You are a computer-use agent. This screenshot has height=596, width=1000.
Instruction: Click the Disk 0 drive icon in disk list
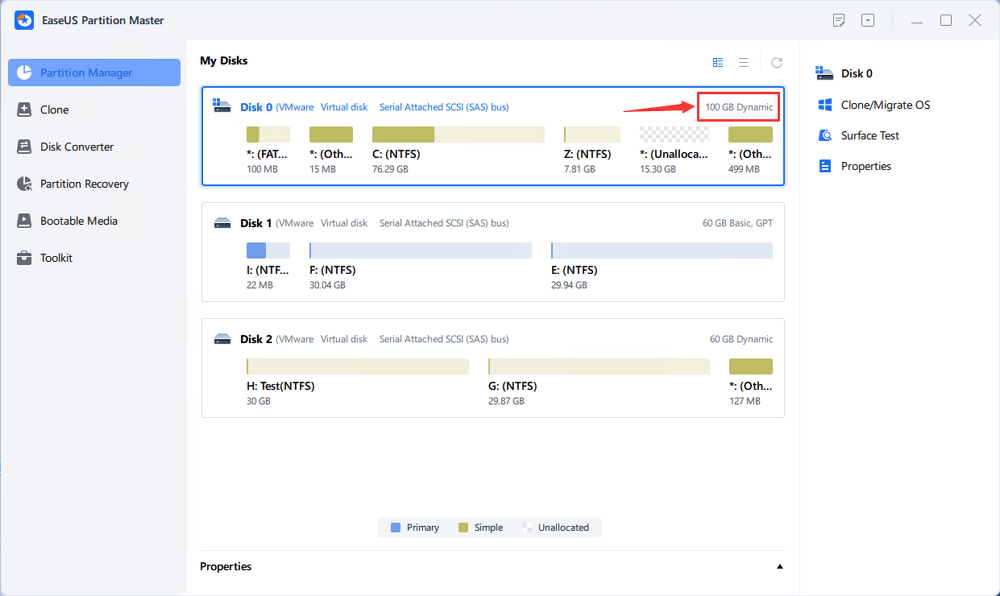click(x=222, y=106)
